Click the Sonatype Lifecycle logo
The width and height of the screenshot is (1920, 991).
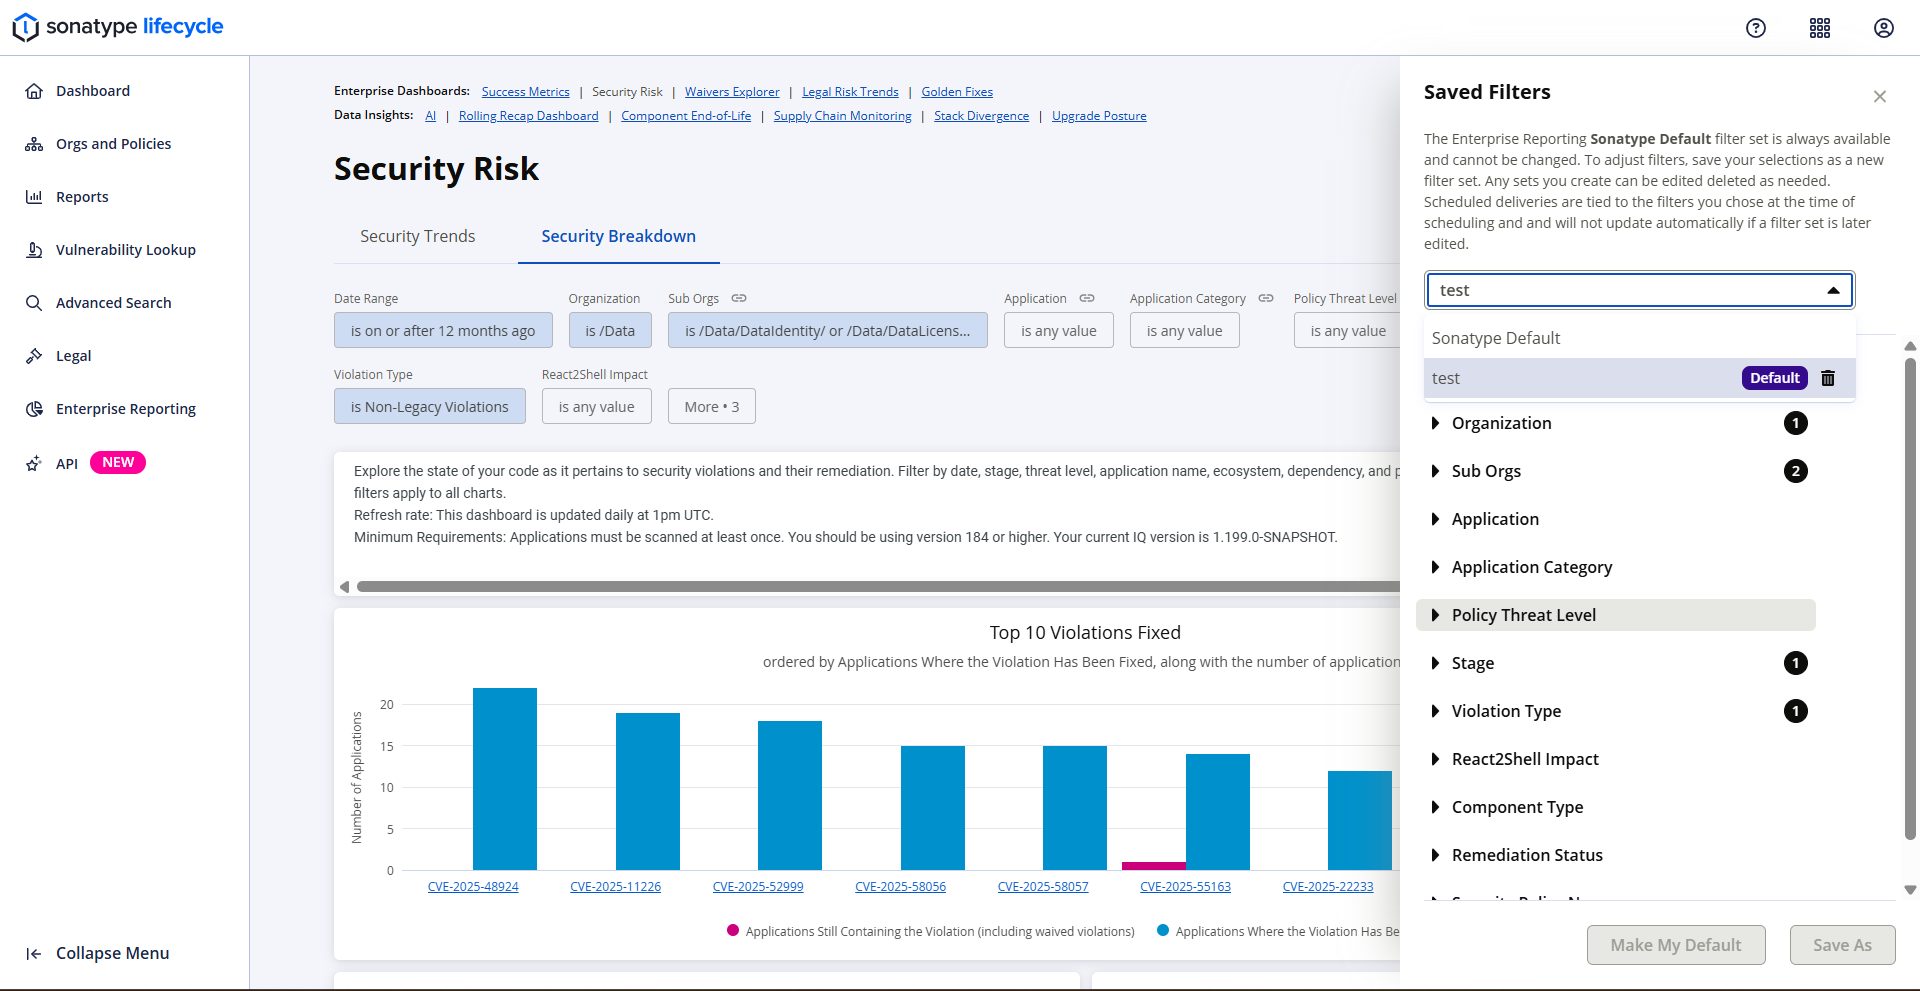click(118, 27)
